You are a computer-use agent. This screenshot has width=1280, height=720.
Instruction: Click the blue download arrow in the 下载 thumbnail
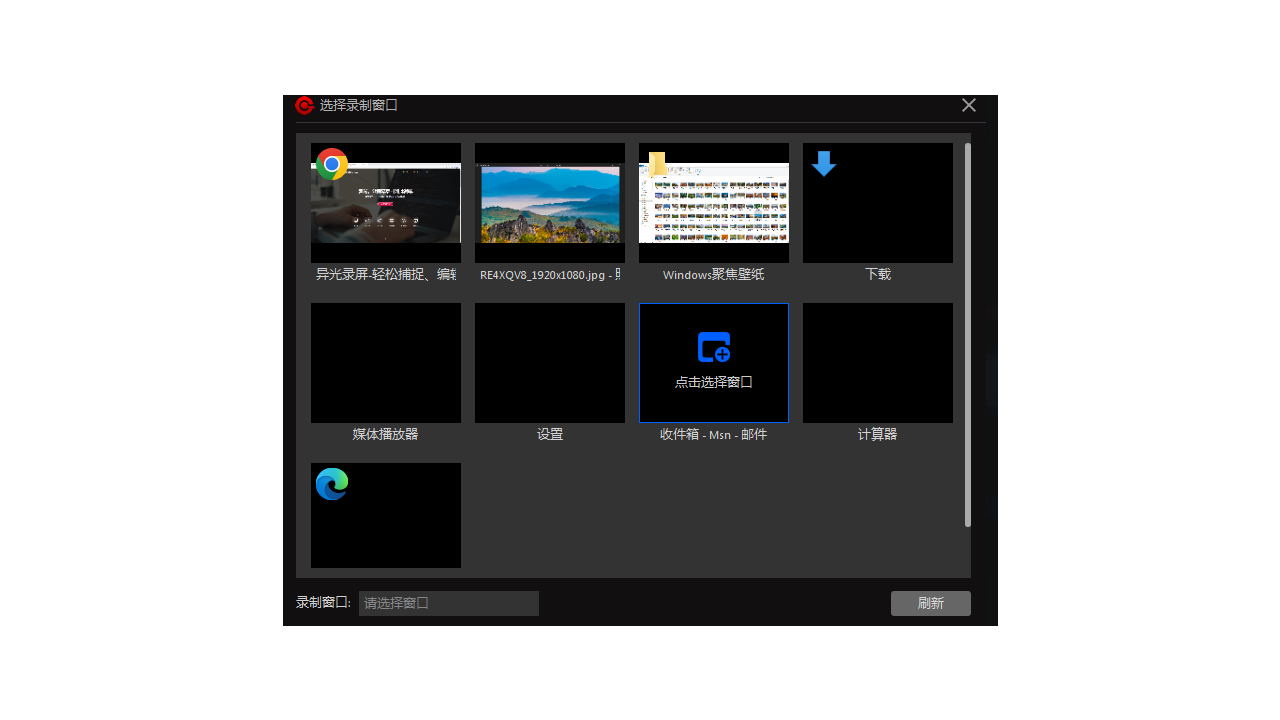pyautogui.click(x=823, y=164)
